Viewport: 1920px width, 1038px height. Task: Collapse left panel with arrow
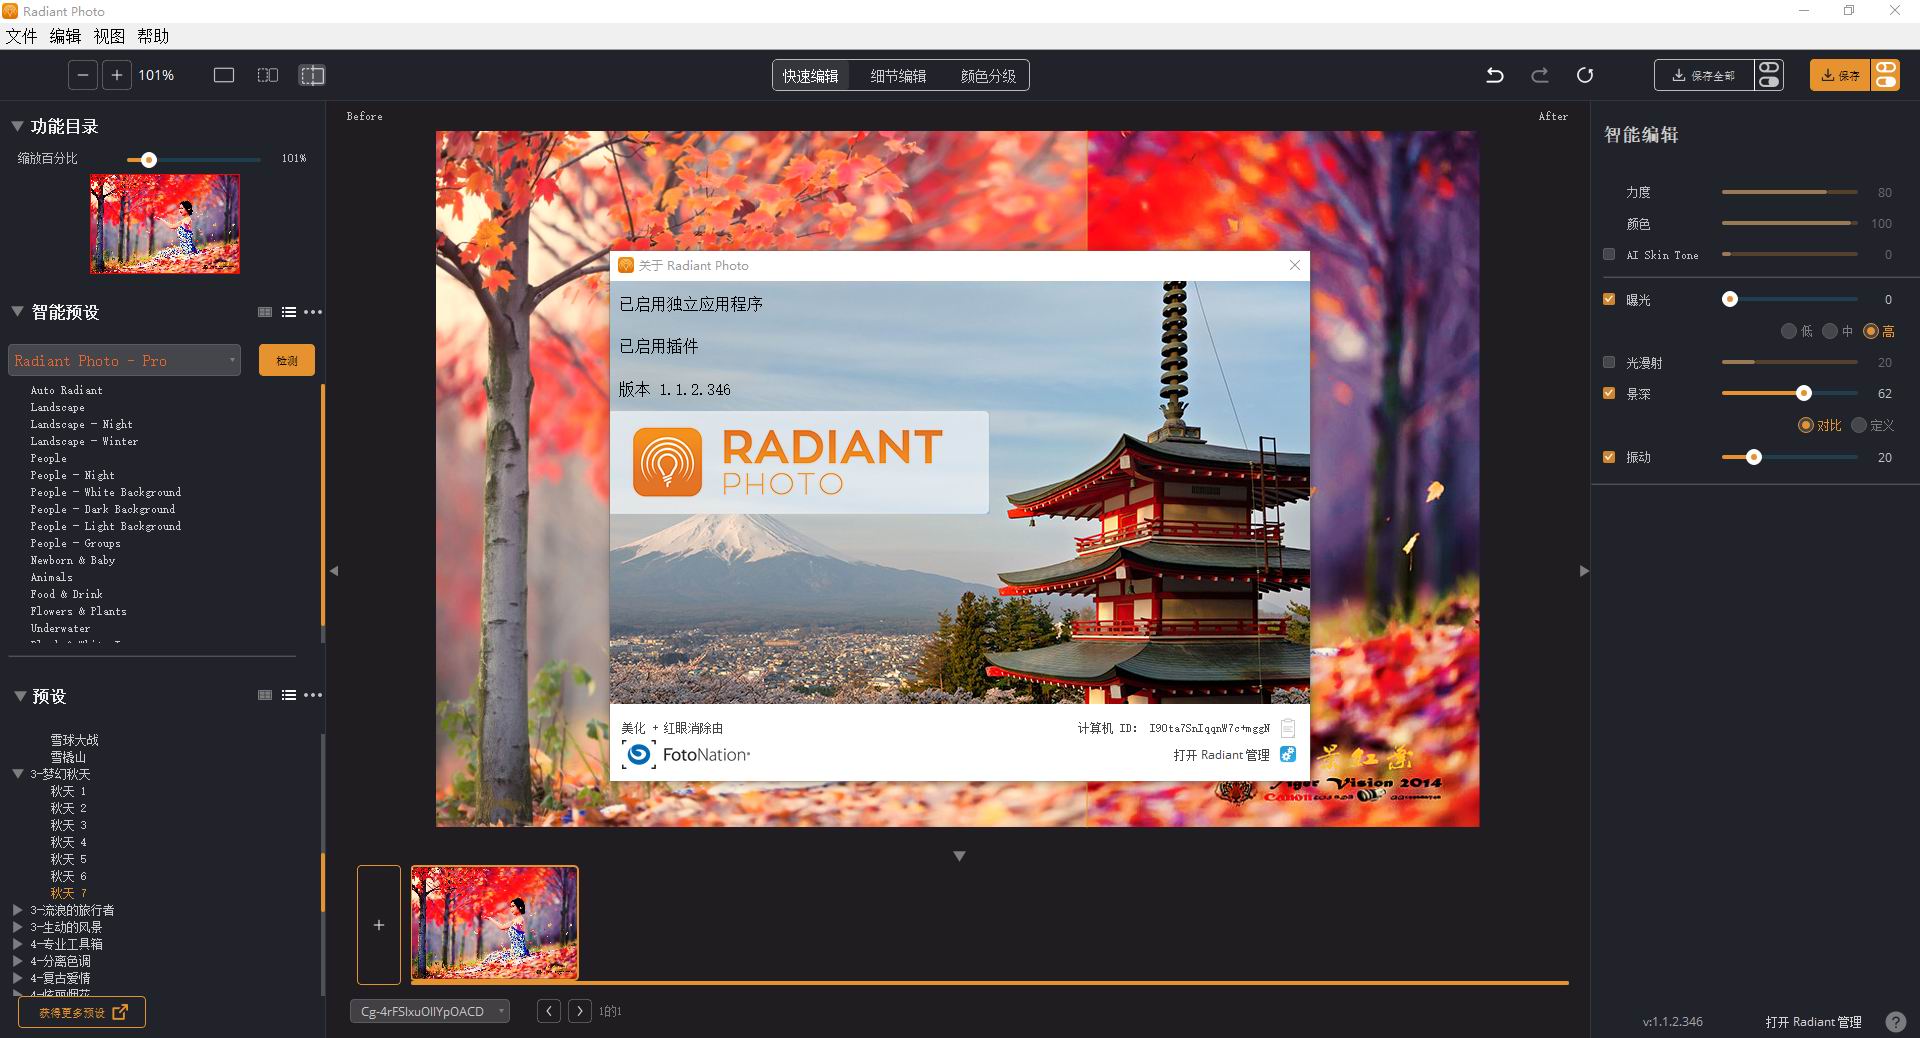click(334, 571)
